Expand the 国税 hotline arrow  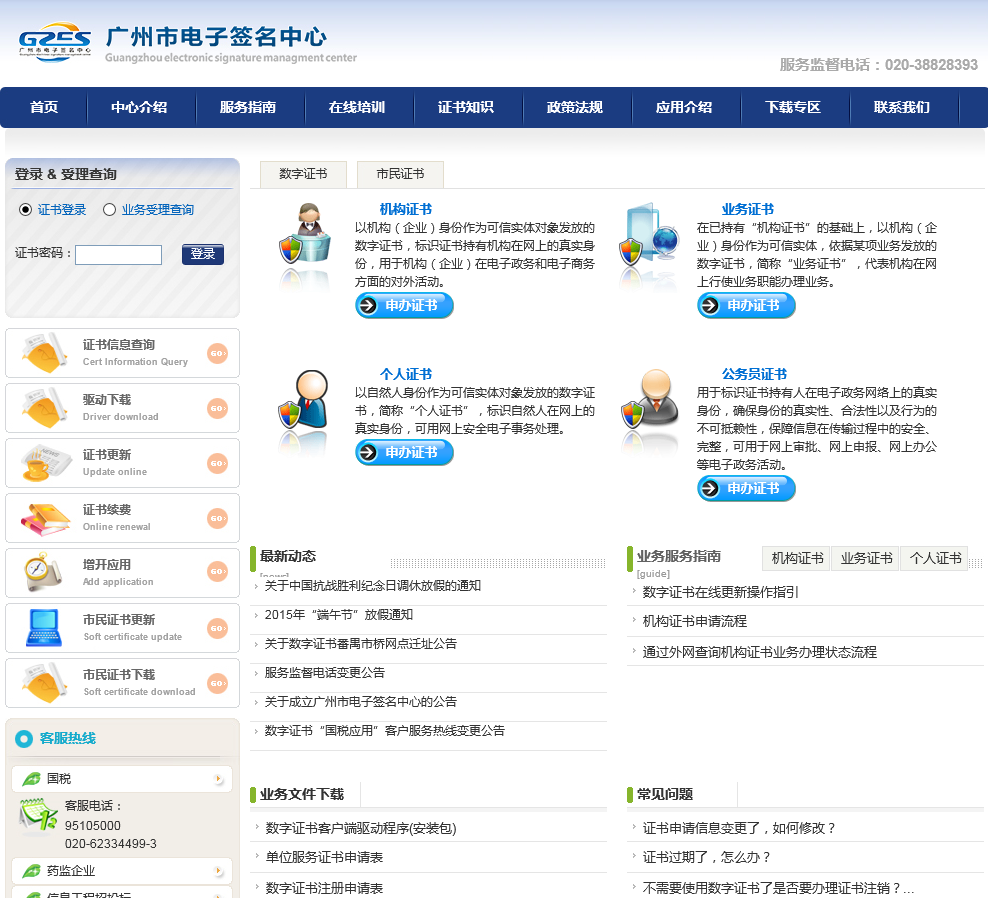pos(218,779)
